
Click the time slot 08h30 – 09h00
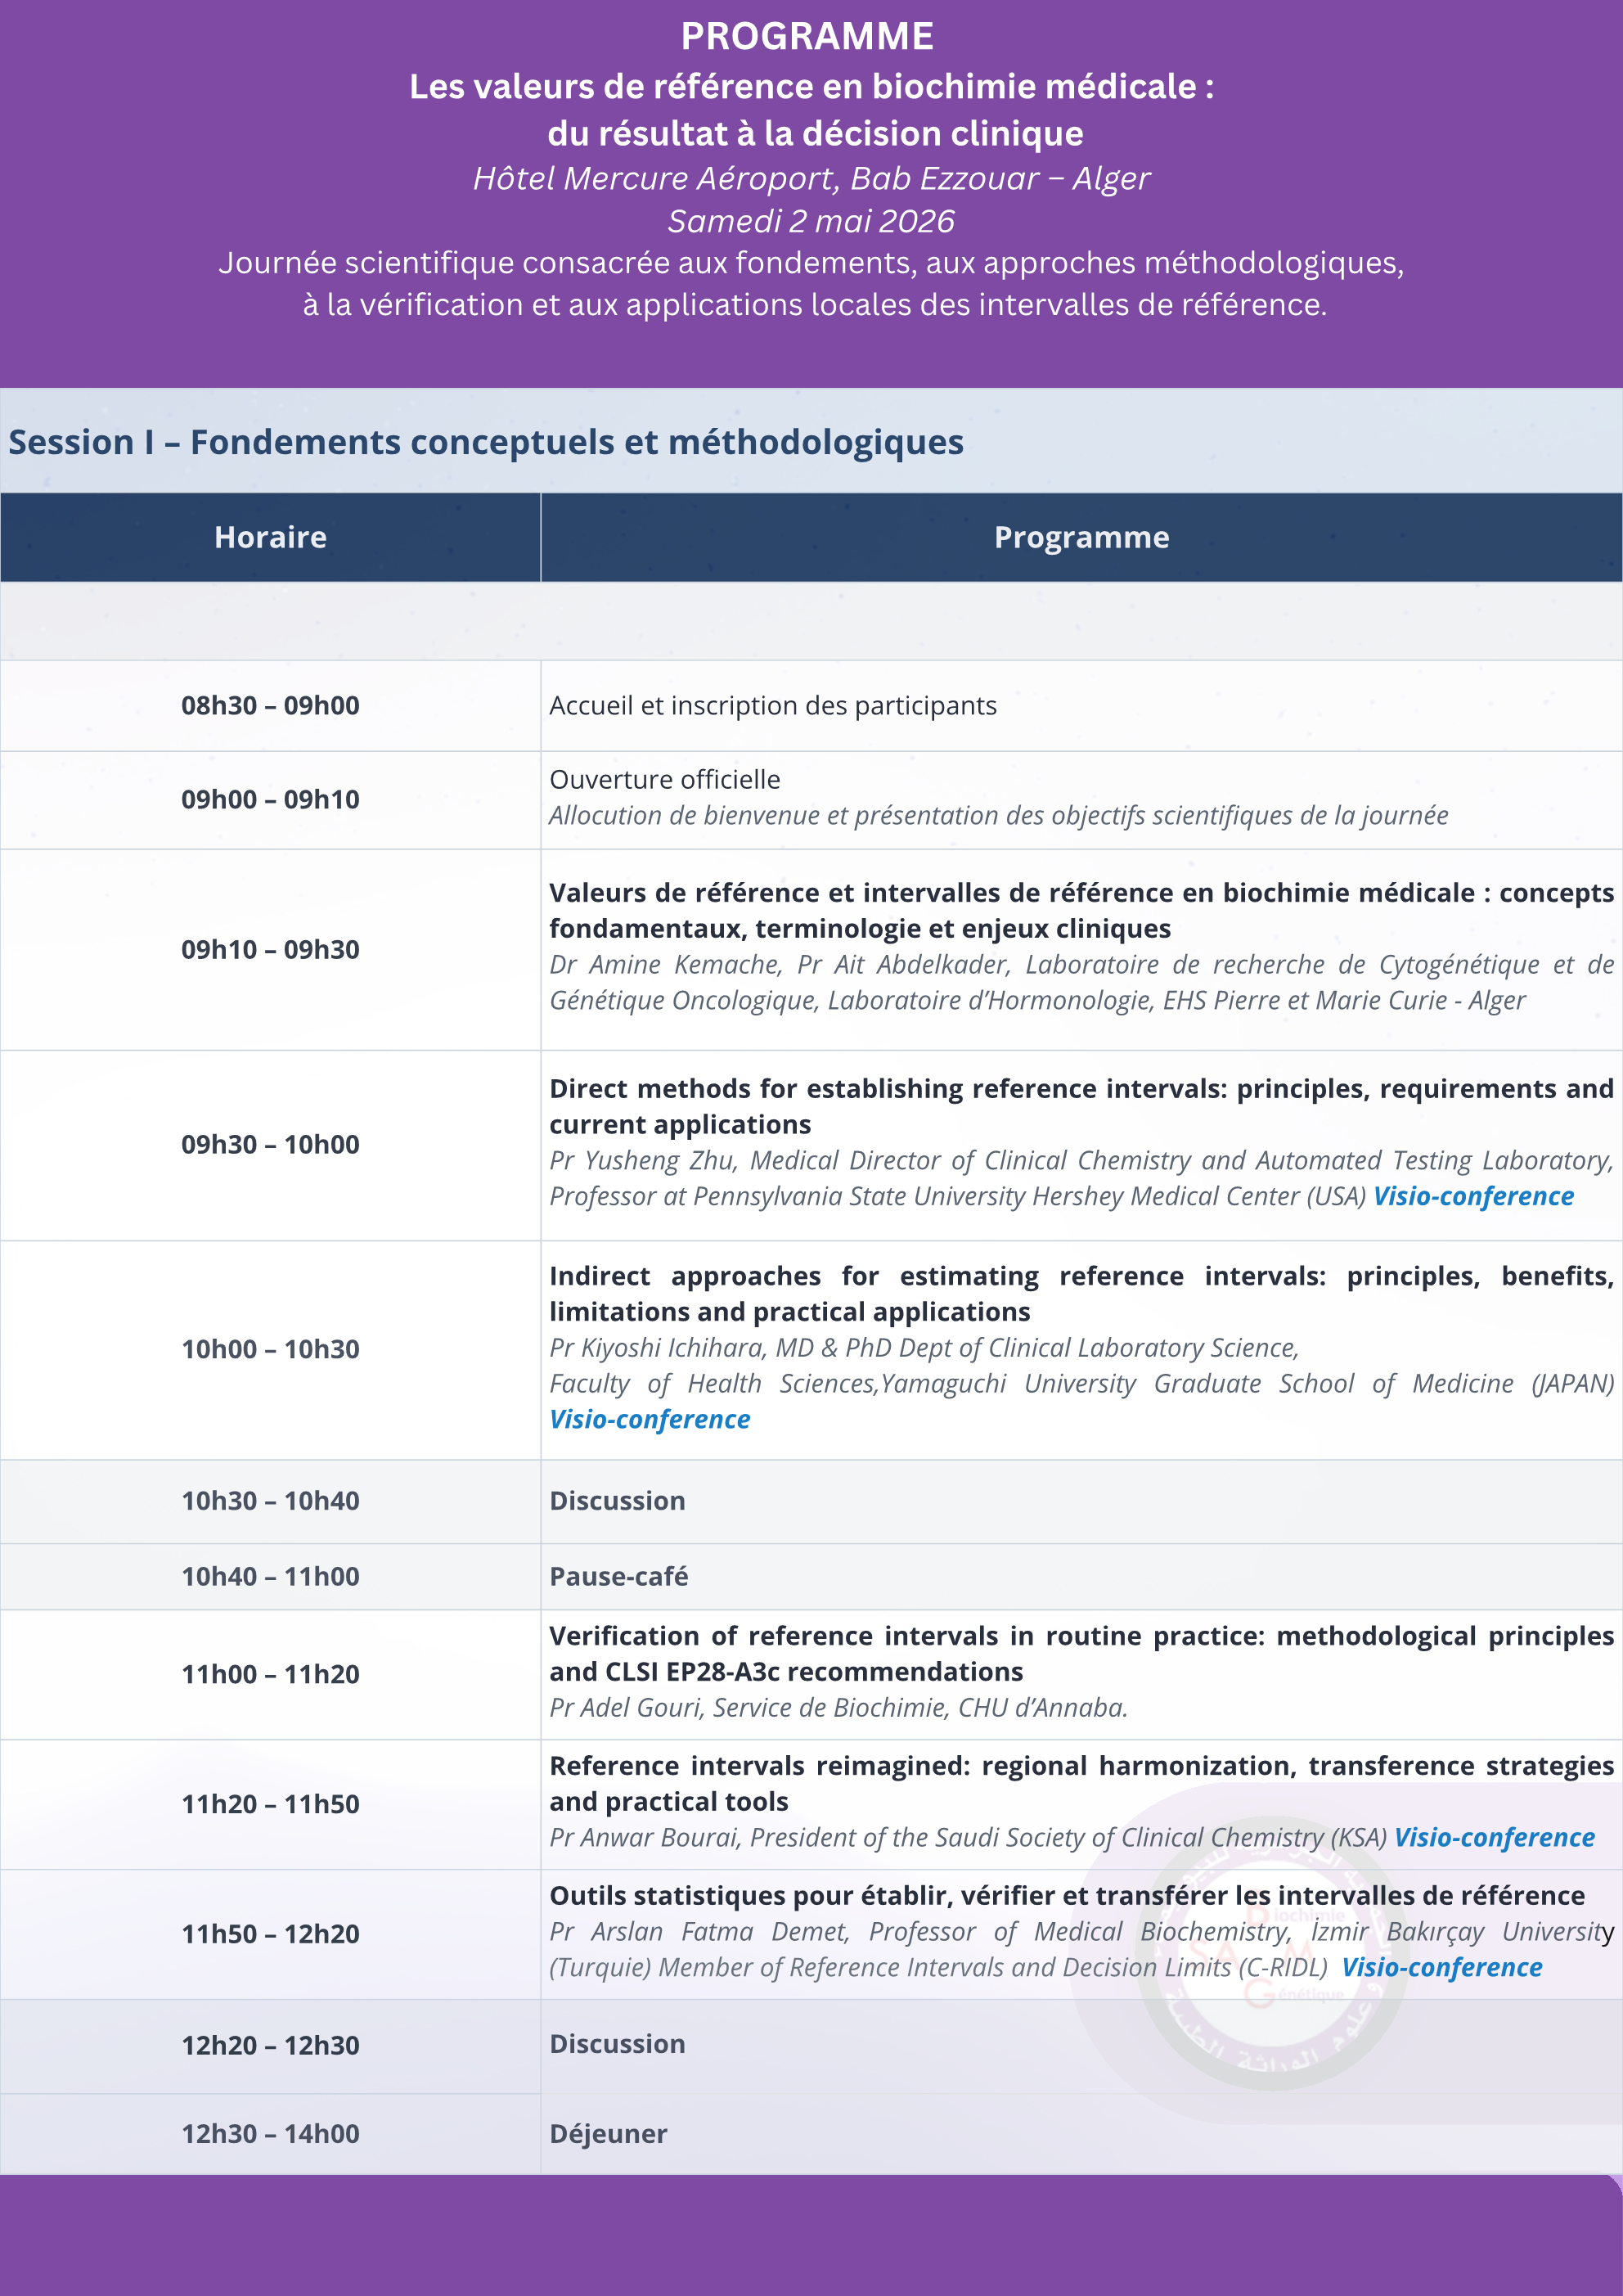[x=270, y=705]
